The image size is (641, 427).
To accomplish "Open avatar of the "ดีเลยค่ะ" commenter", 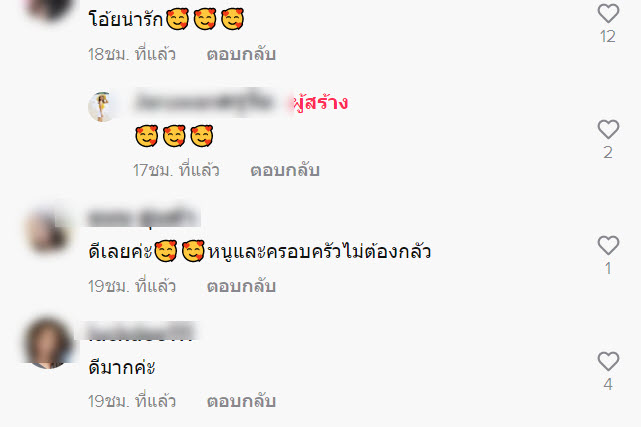I will [46, 230].
